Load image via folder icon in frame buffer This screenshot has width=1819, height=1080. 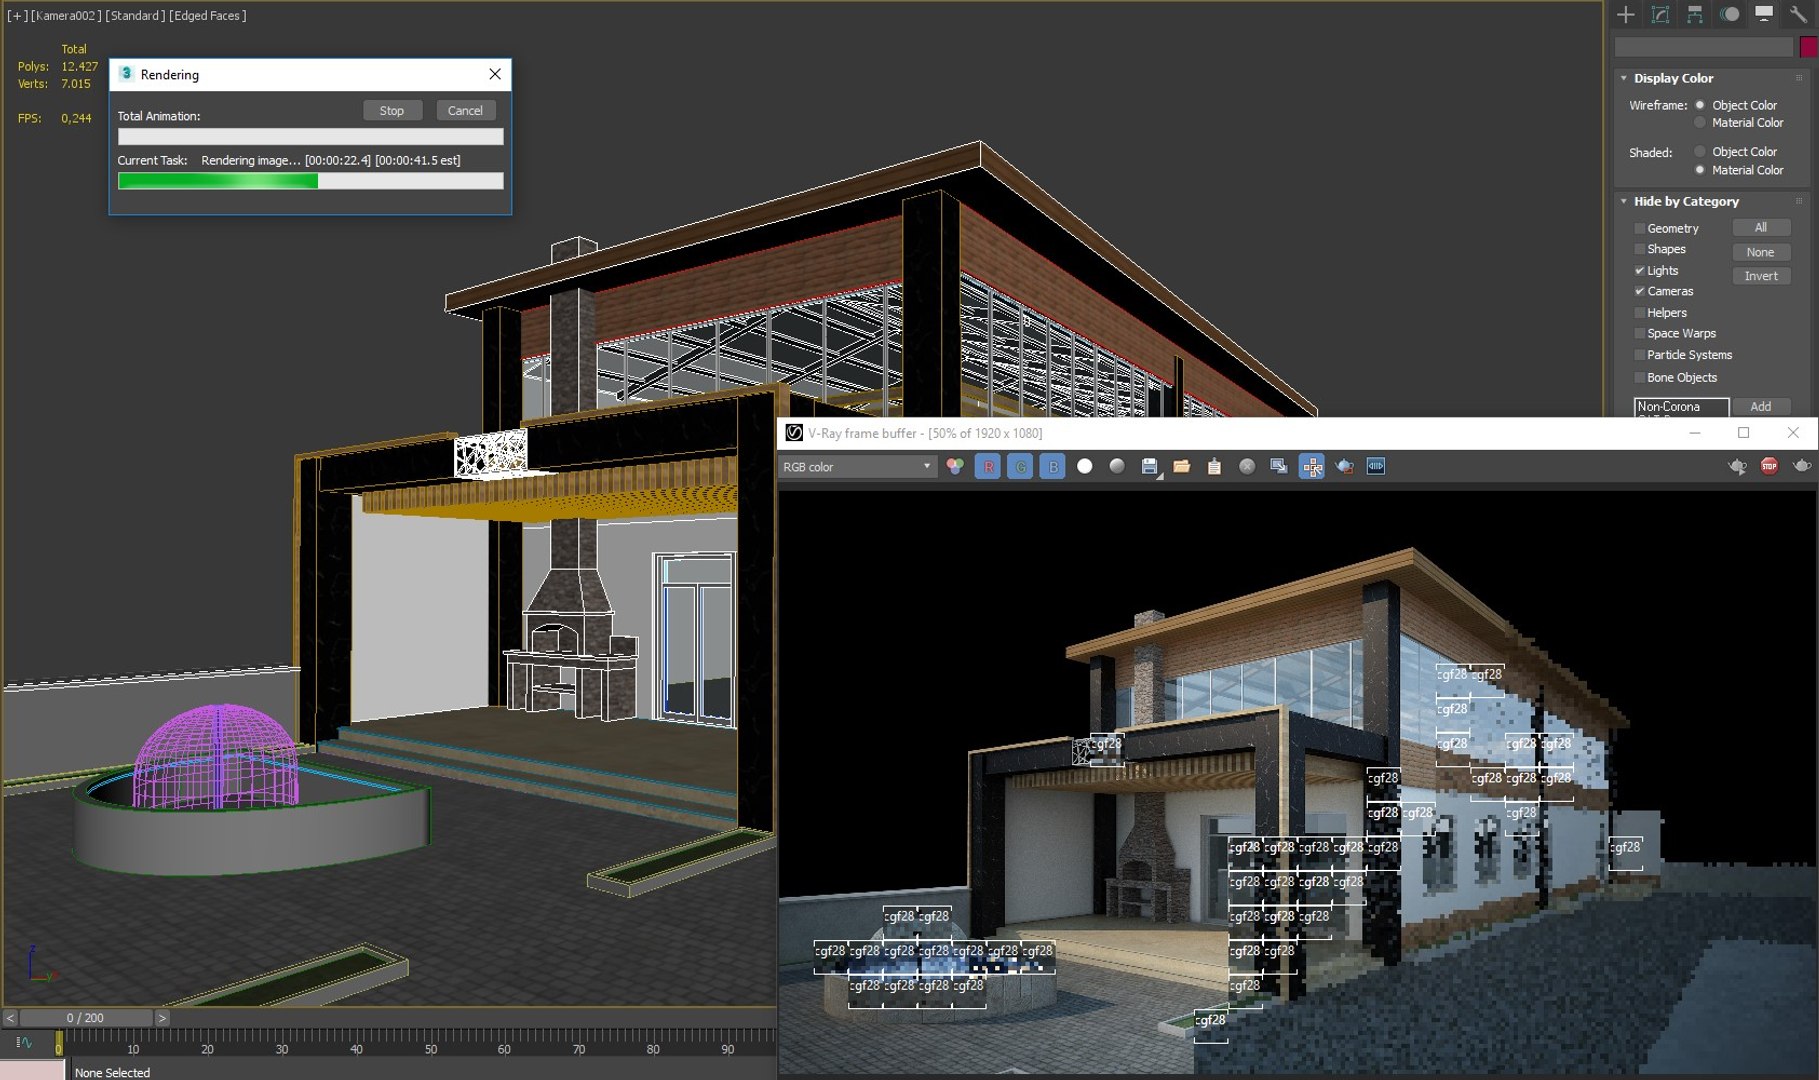point(1182,466)
